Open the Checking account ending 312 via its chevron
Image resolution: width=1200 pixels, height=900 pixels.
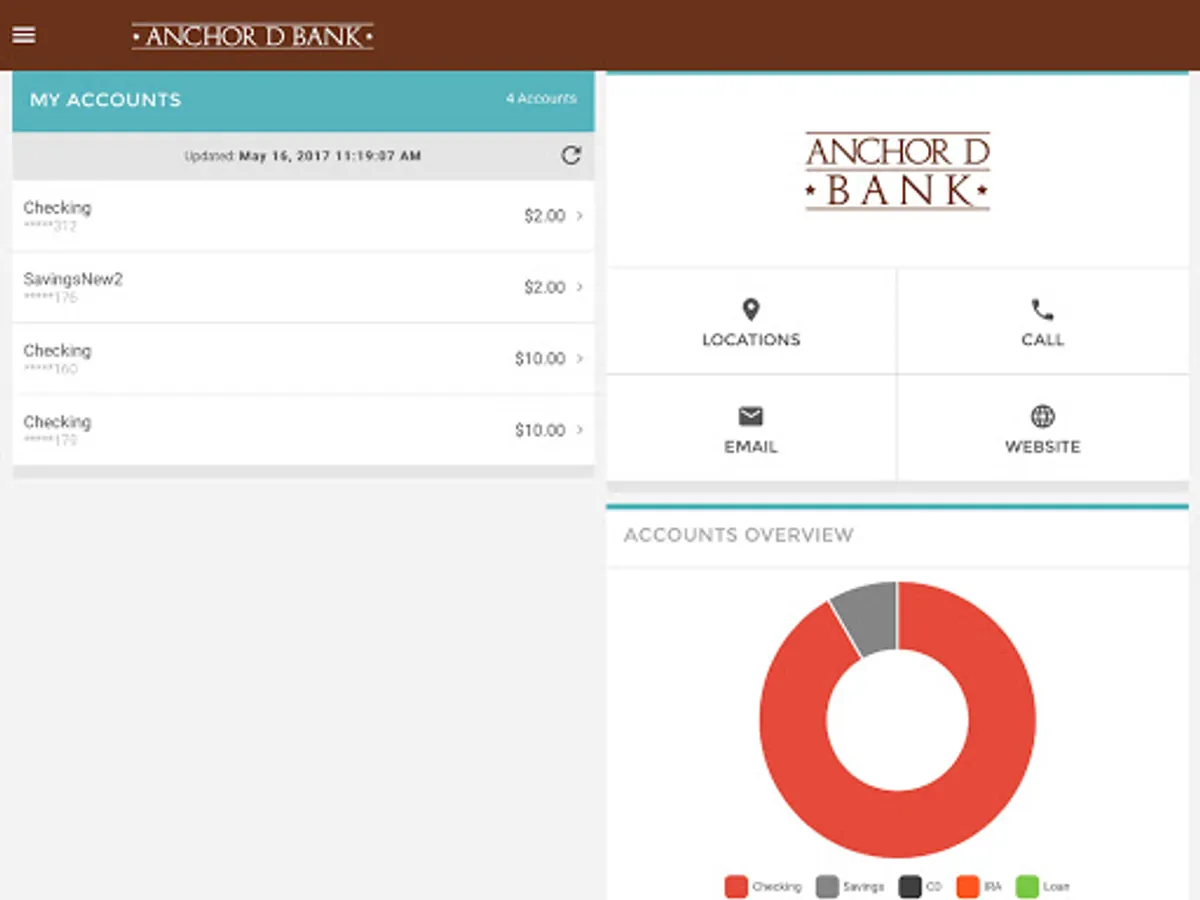point(580,216)
